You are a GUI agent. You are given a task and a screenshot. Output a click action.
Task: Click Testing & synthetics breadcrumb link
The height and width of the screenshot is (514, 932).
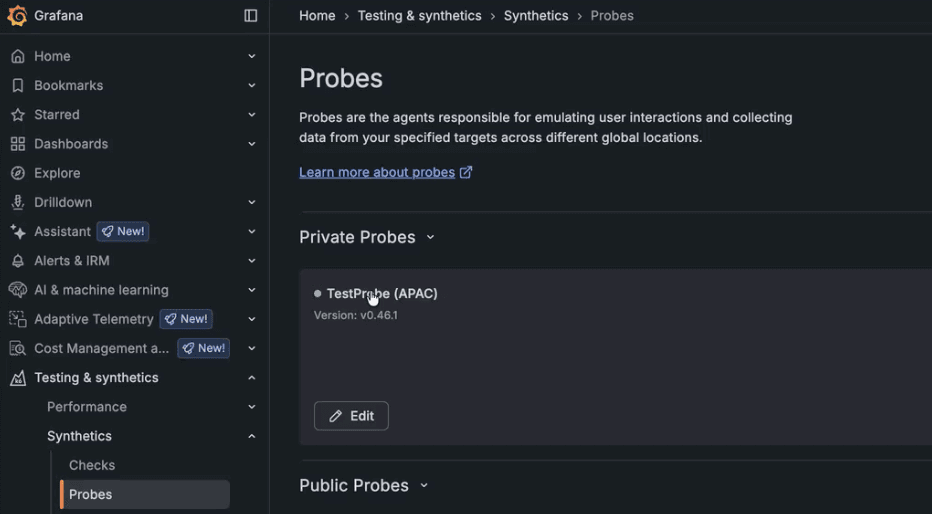pos(419,16)
